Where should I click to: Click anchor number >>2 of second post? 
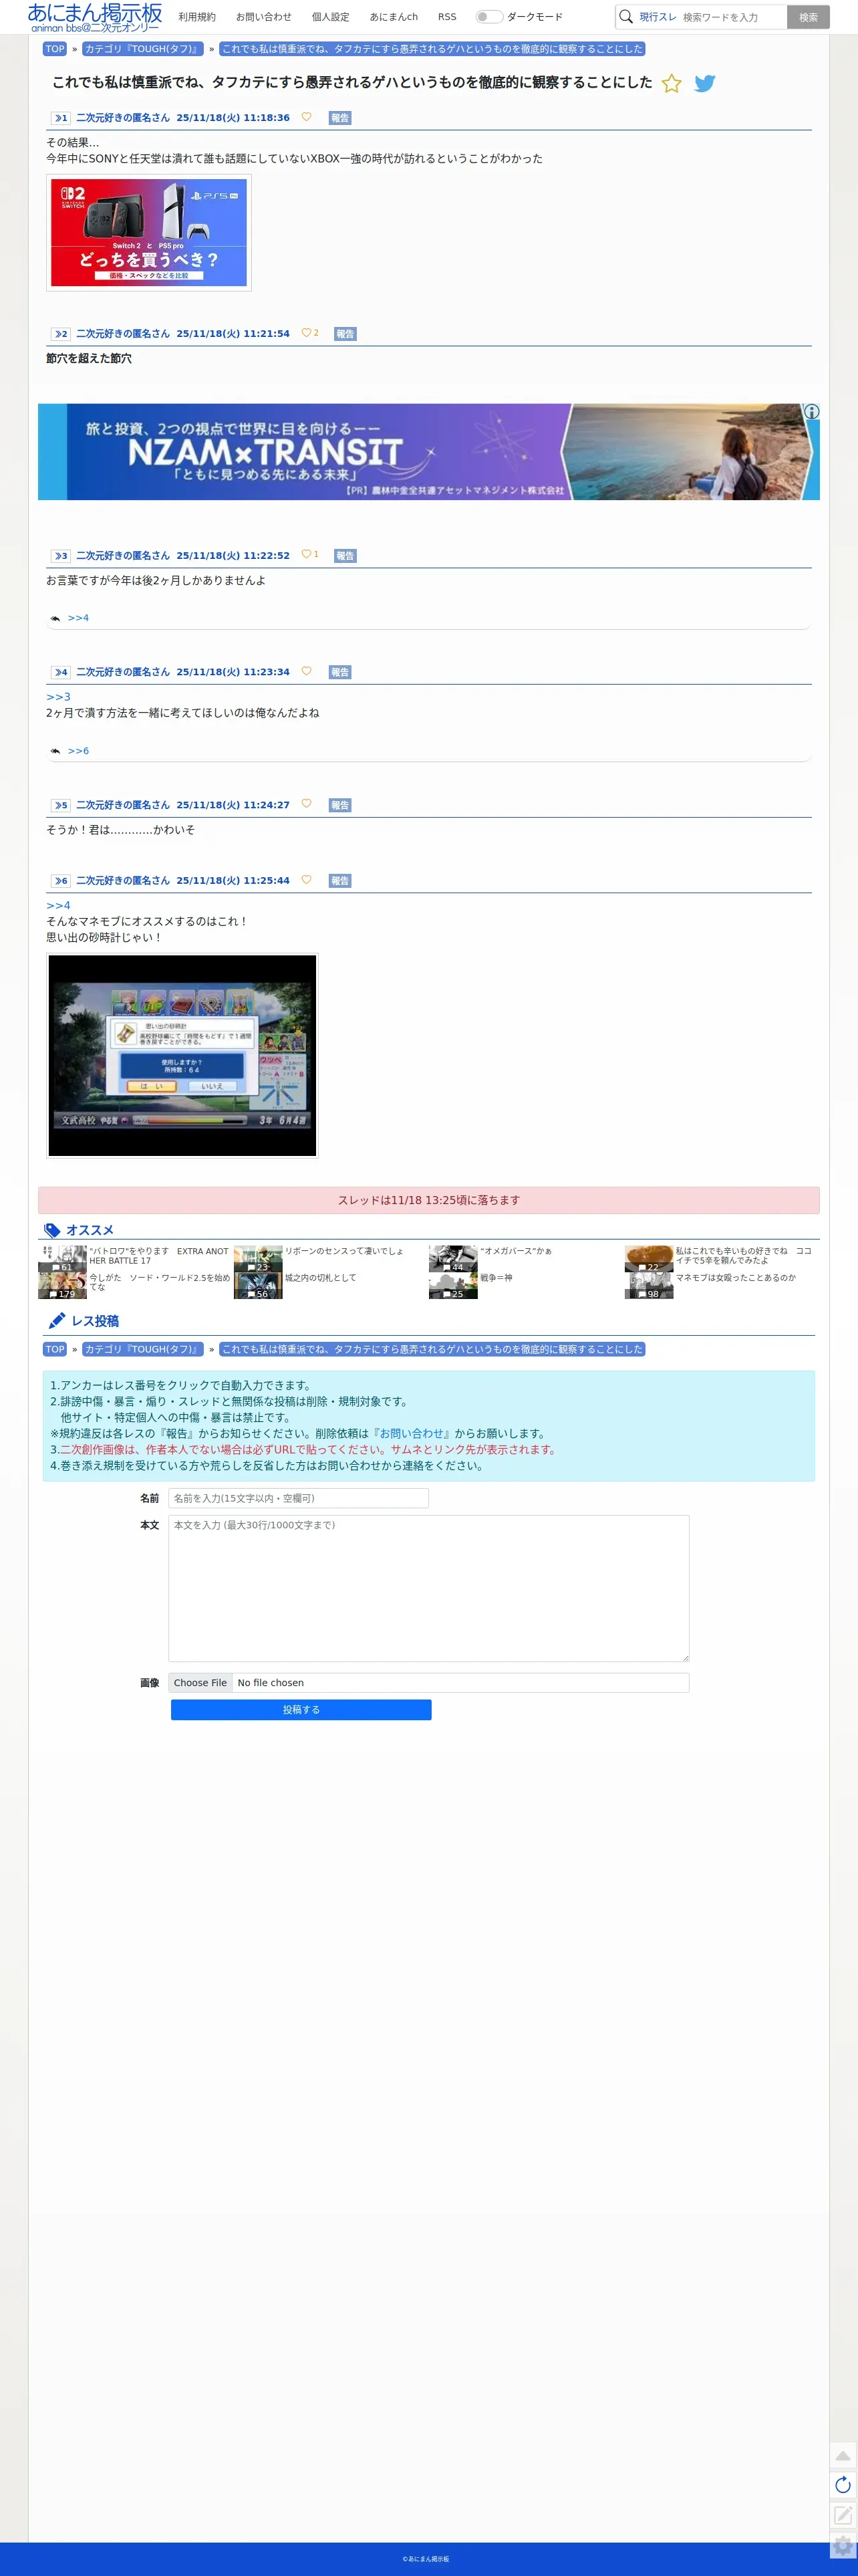pyautogui.click(x=60, y=334)
